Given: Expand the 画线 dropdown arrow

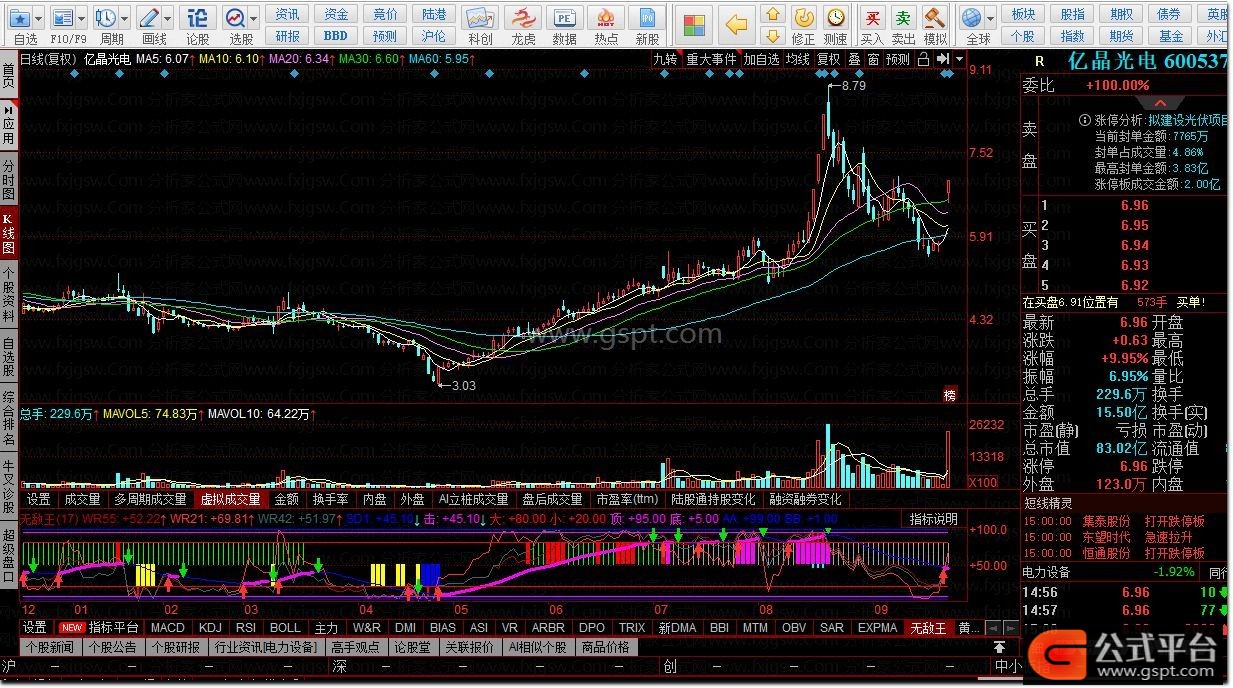Looking at the screenshot, I should pyautogui.click(x=168, y=18).
